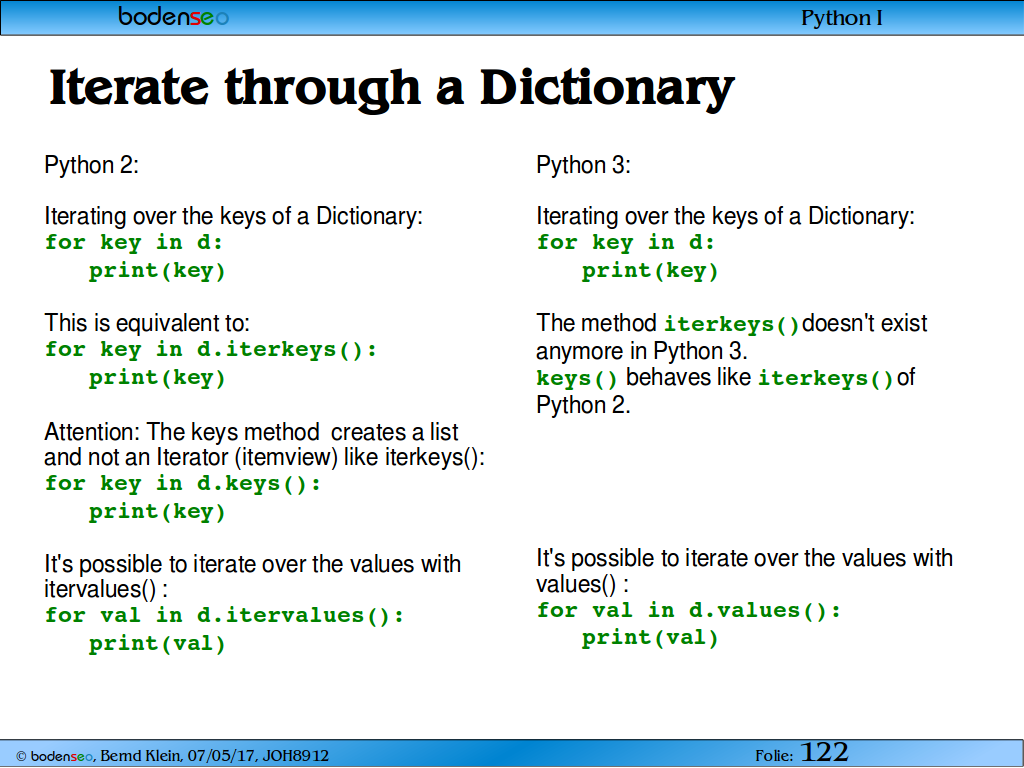The image size is (1024, 768).
Task: Click "and not an Iterator (itemview) like iterkeys():"
Action: [264, 457]
